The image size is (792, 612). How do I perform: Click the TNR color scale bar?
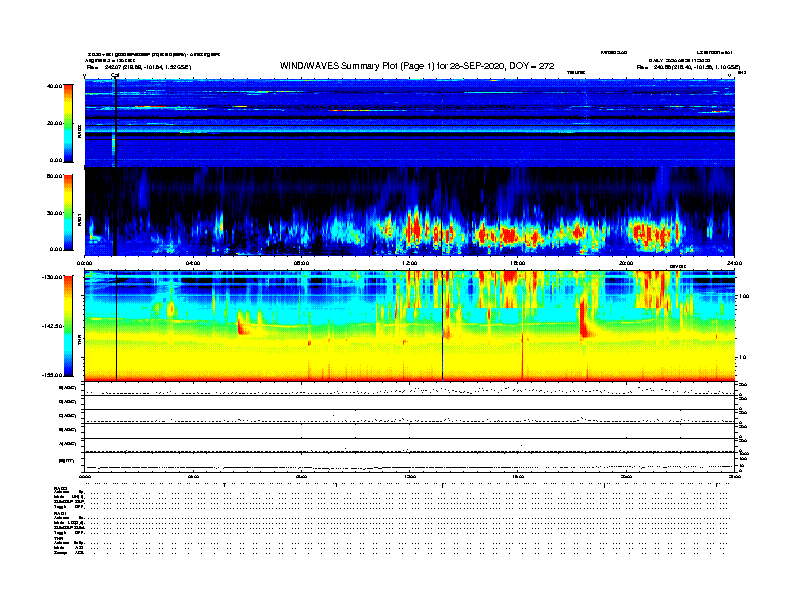click(x=68, y=326)
